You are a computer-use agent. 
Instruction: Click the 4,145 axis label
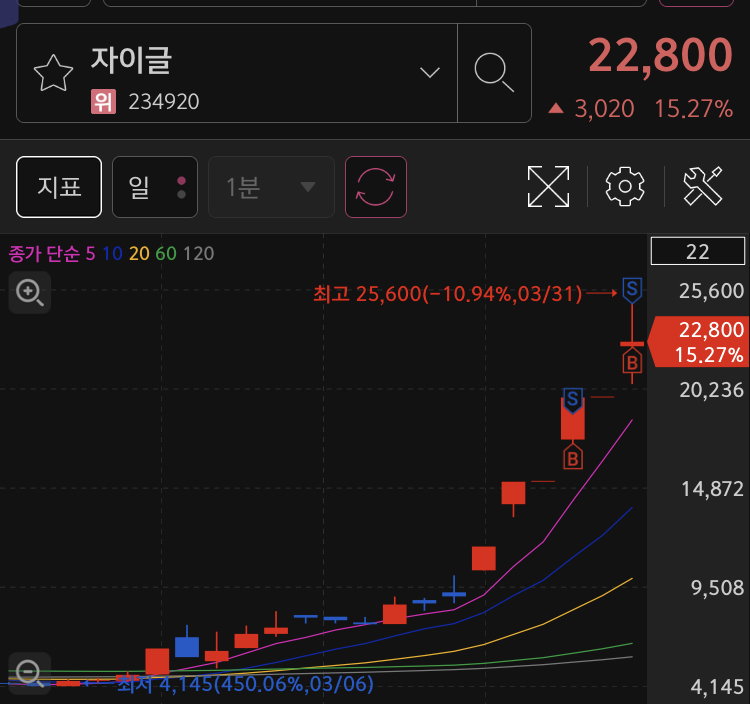717,687
